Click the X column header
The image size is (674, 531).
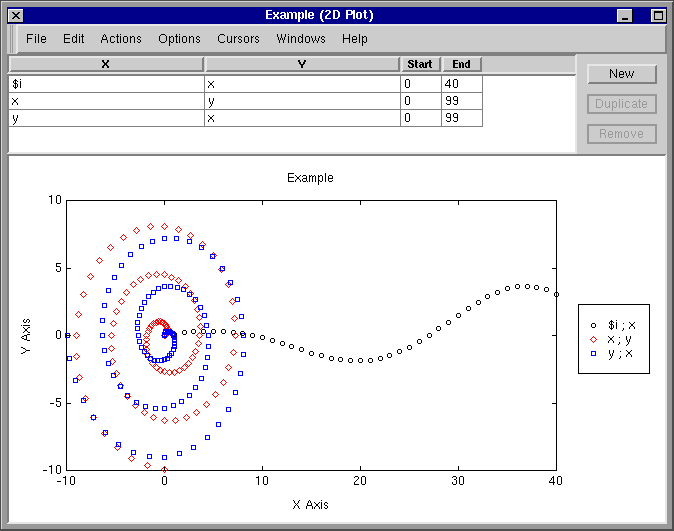click(106, 64)
